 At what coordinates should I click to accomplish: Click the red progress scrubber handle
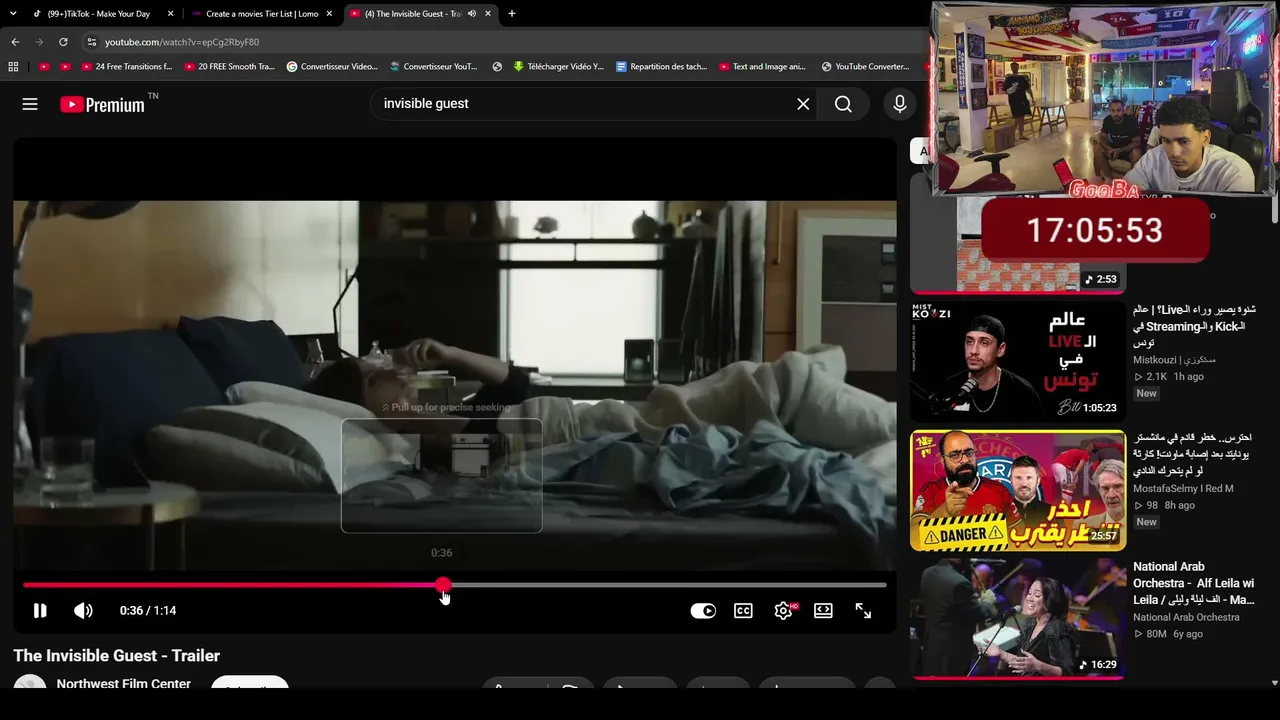click(442, 585)
